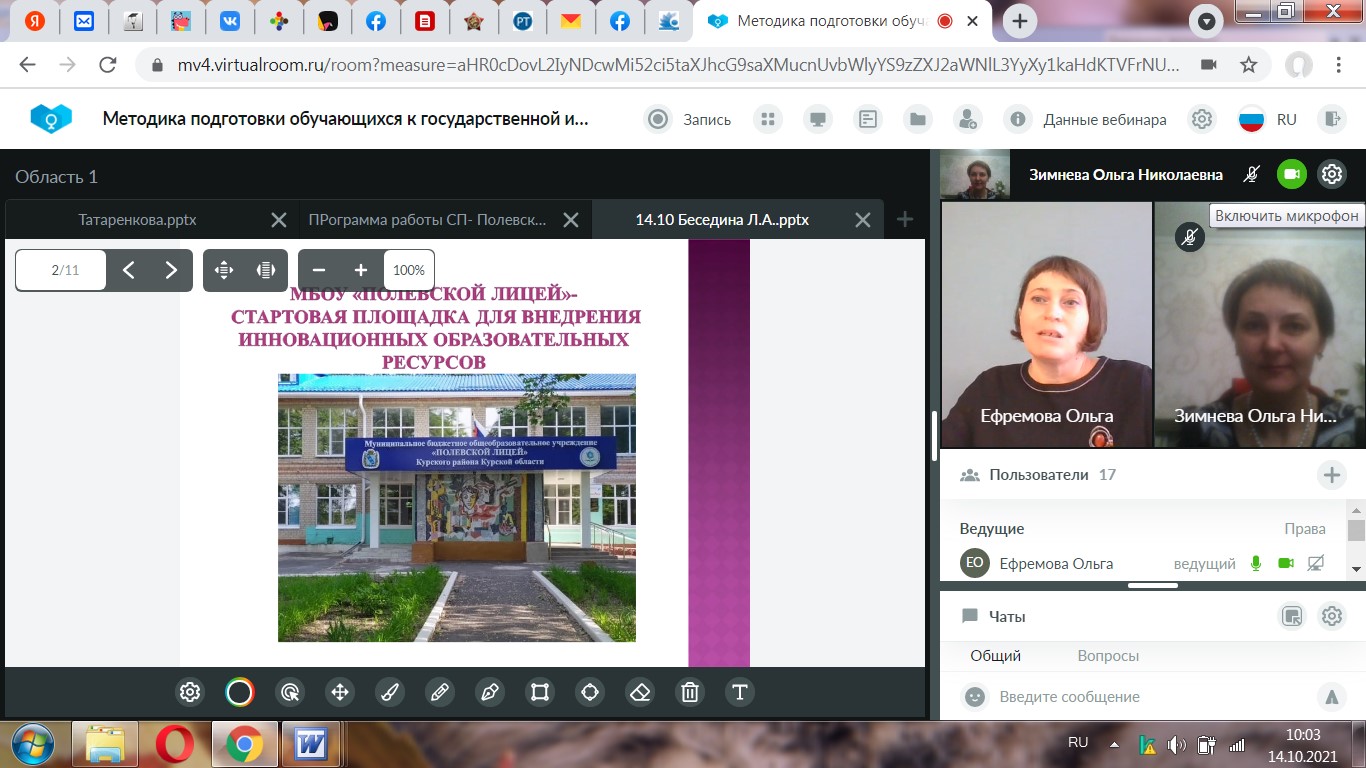1366x768 pixels.
Task: Click the invite participant icon
Action: click(967, 119)
